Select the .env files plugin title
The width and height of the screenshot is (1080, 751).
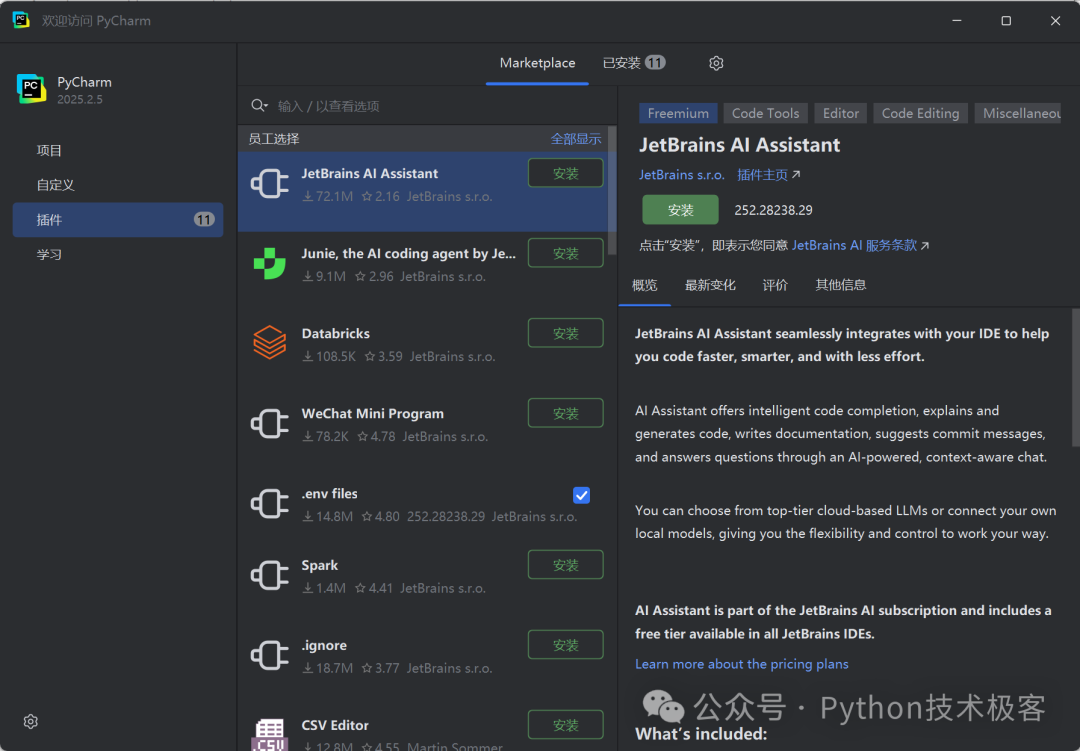coord(329,494)
